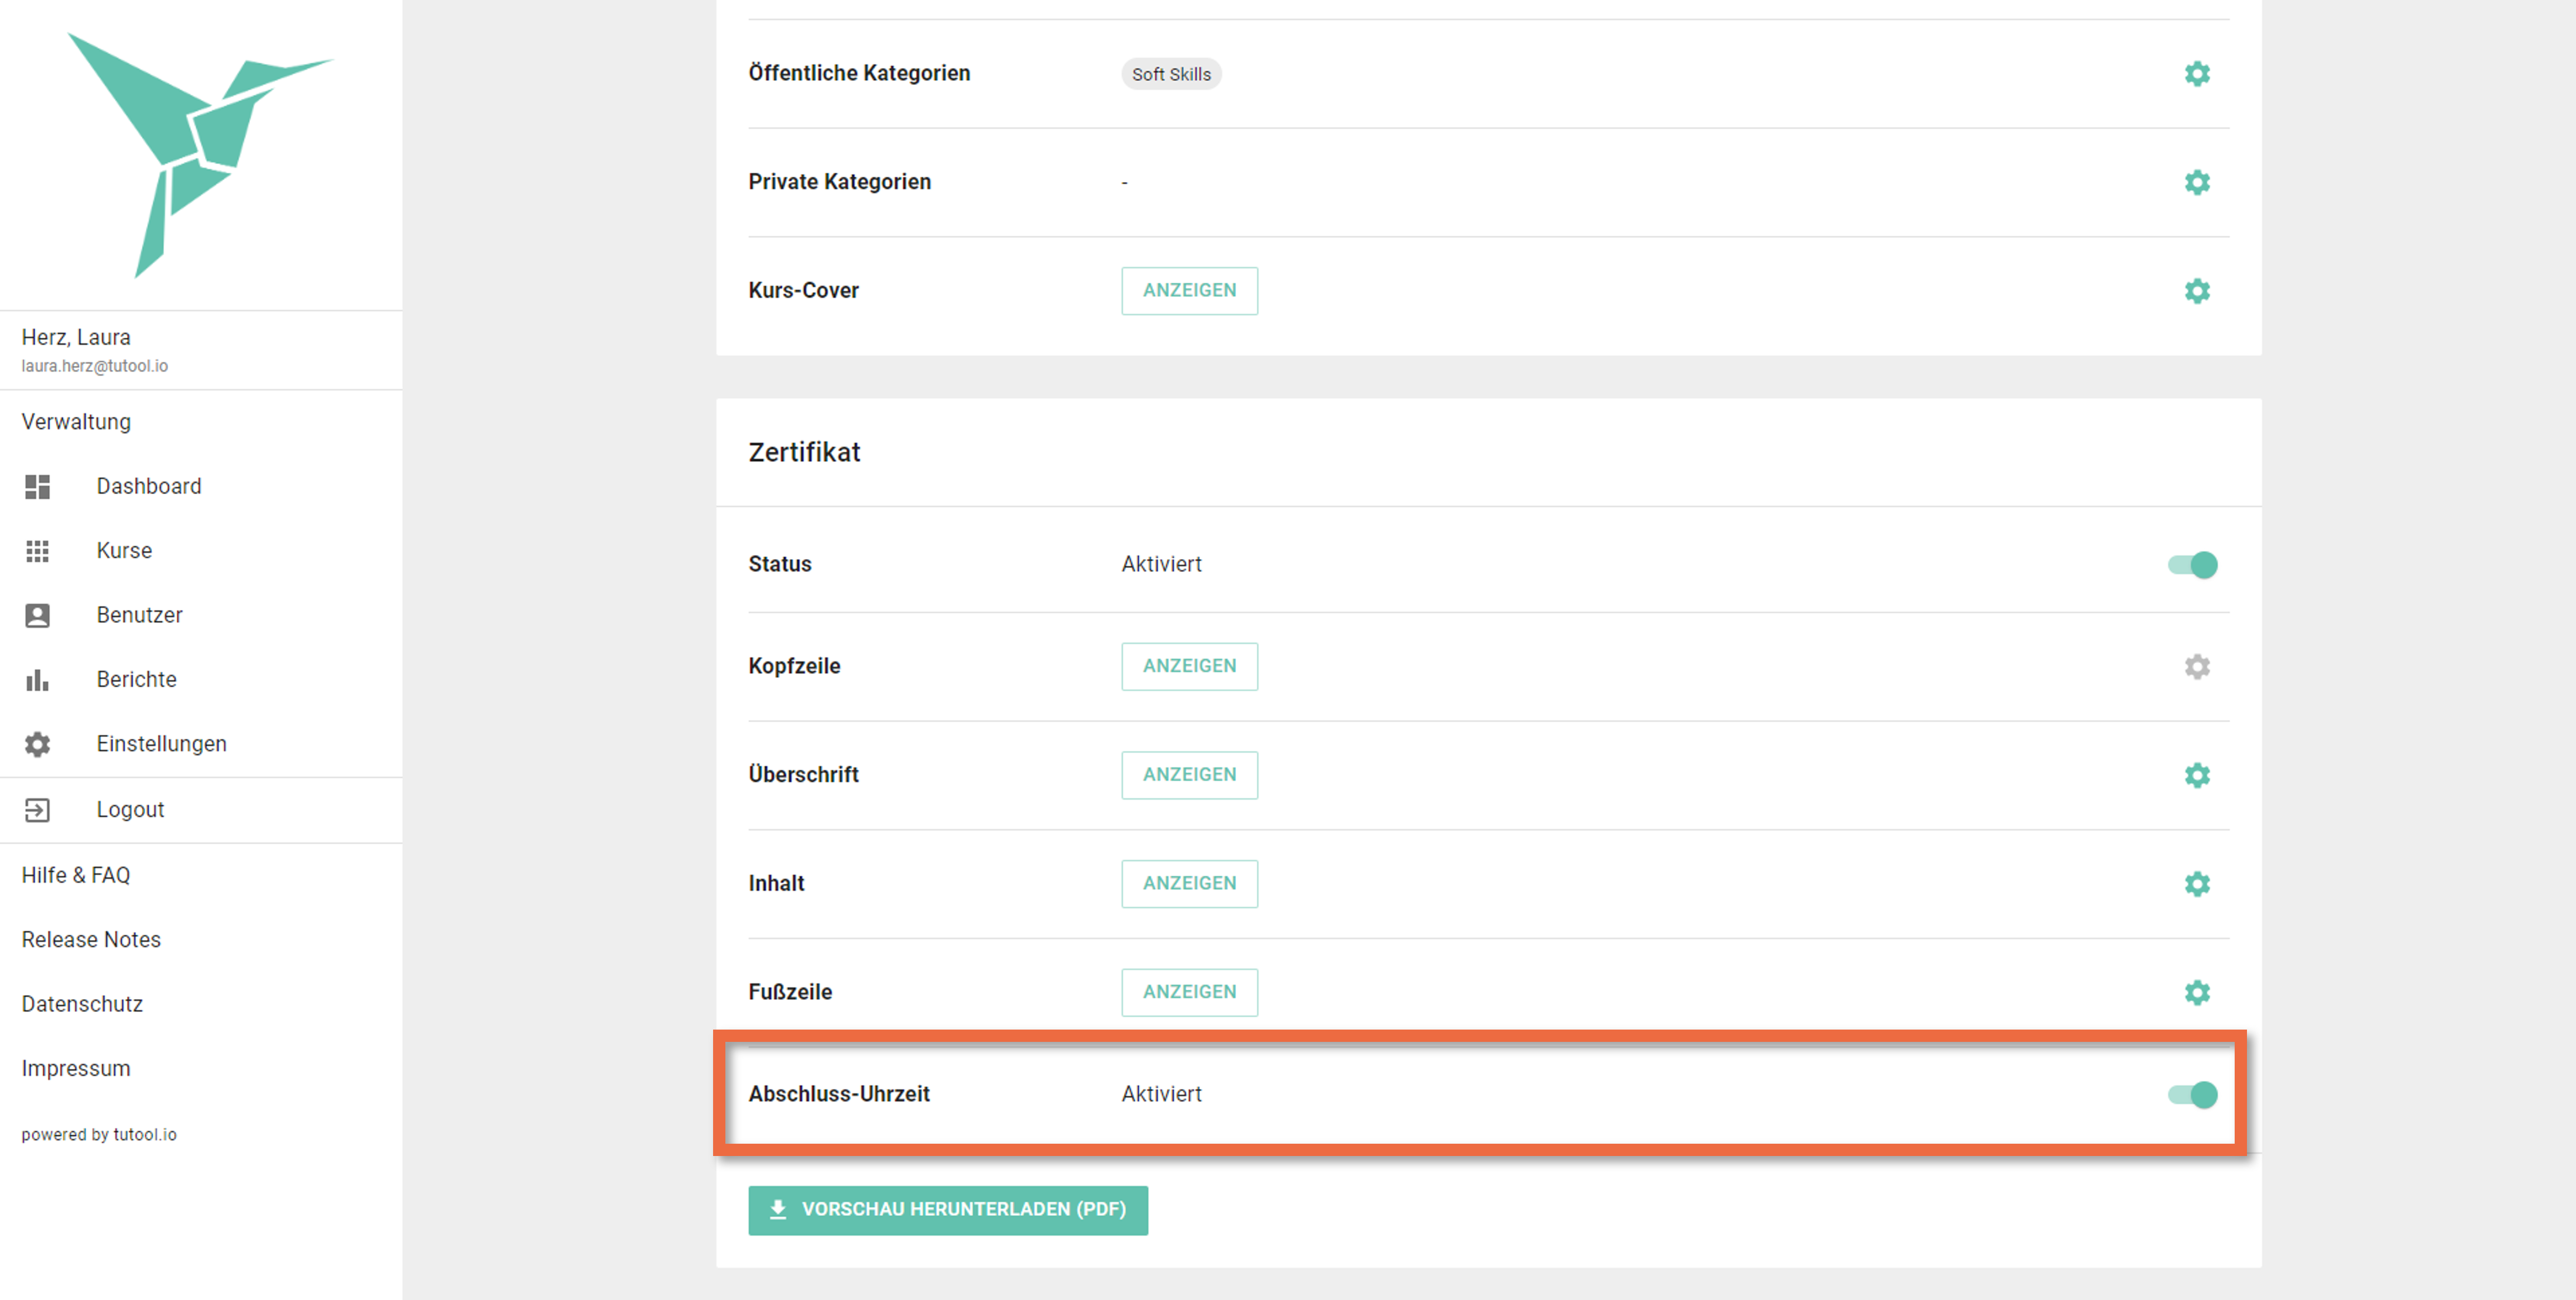
Task: Click the Soft Skills category chip
Action: (x=1170, y=74)
